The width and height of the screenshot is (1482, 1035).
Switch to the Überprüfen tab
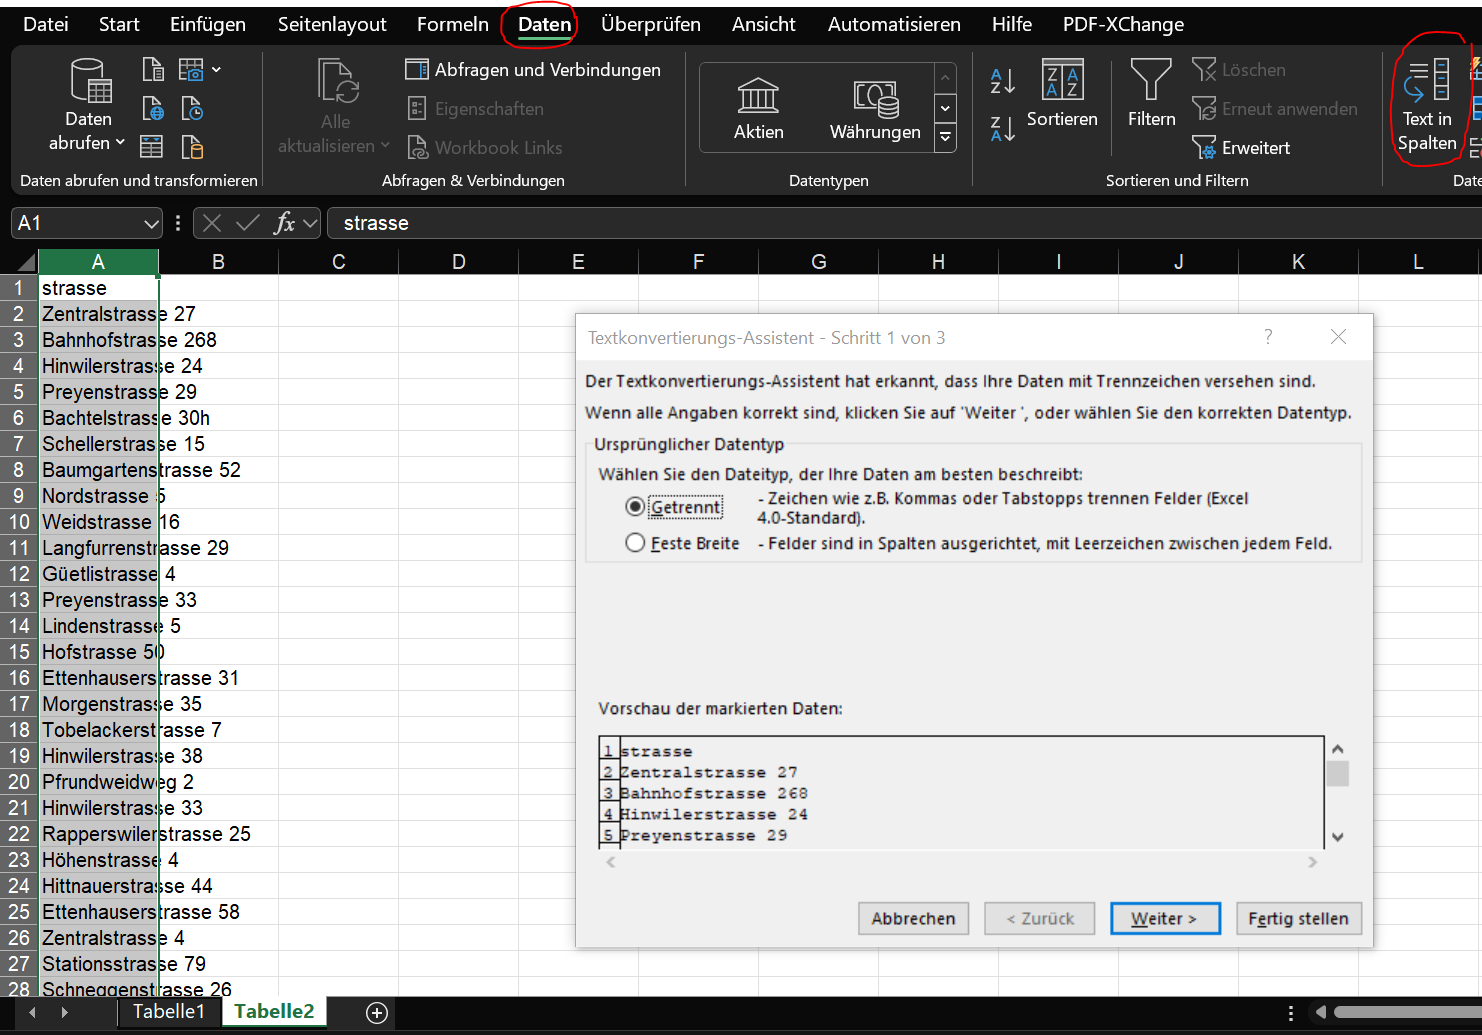click(651, 24)
